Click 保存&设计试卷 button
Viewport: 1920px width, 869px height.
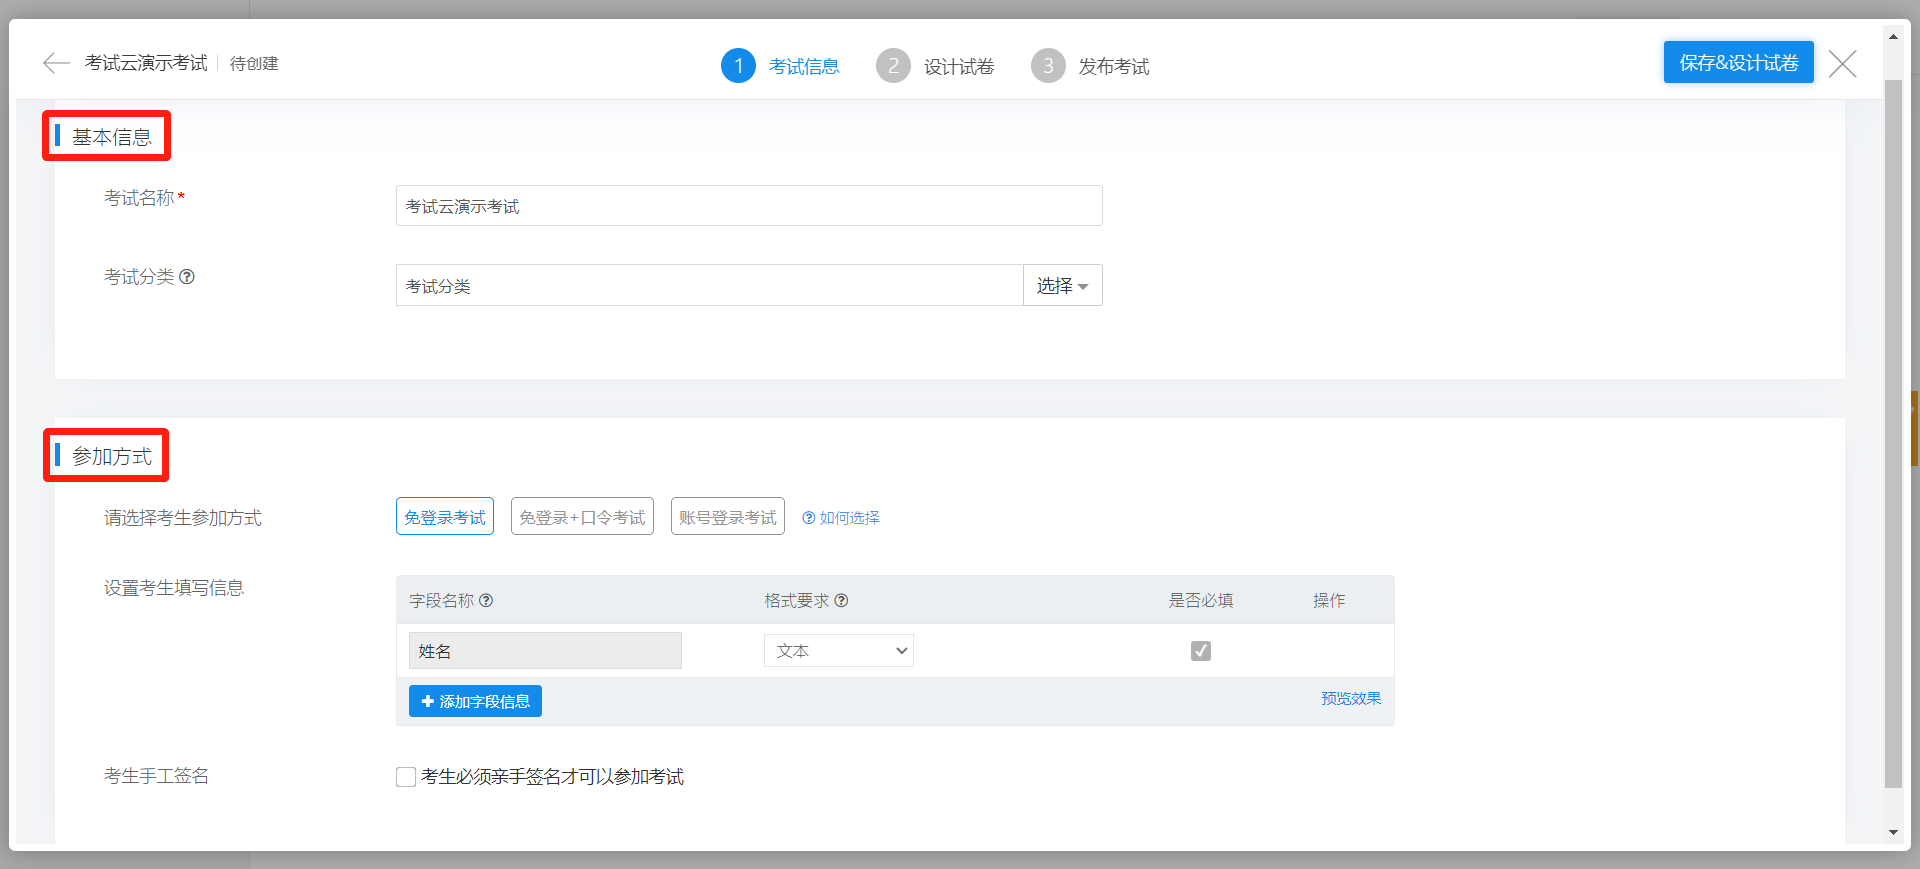point(1738,63)
